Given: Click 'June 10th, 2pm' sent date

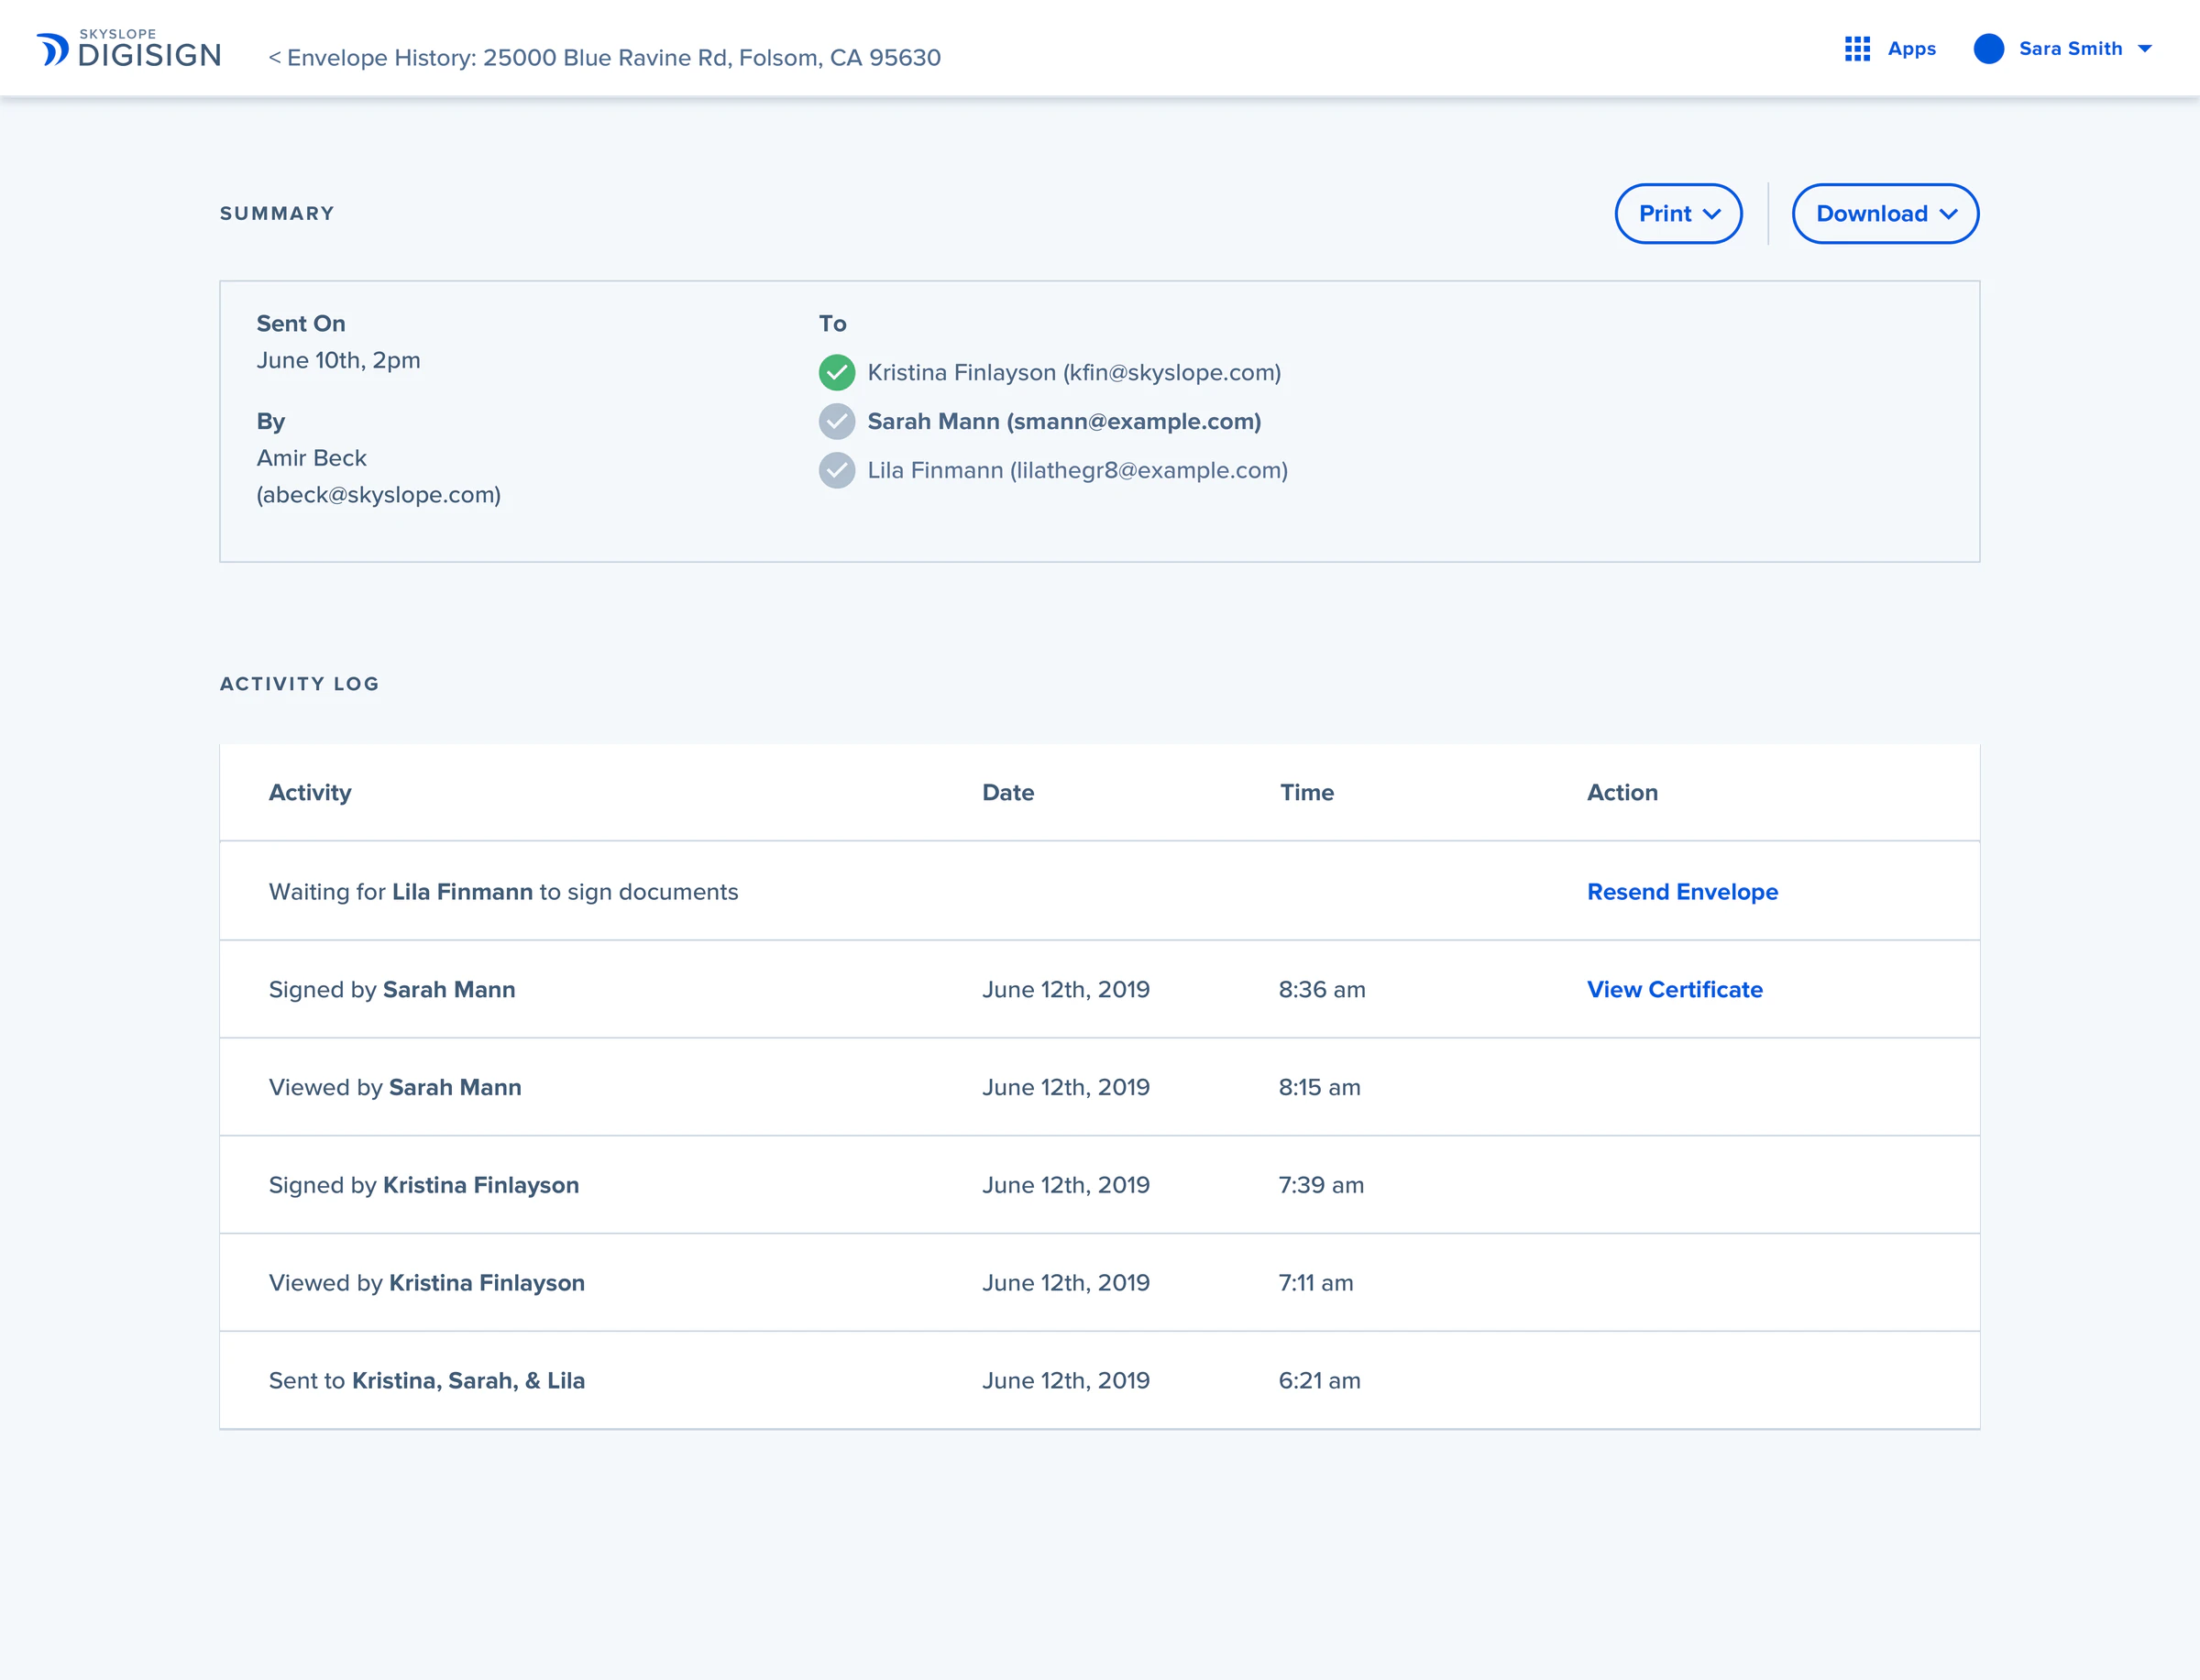Looking at the screenshot, I should tap(338, 361).
